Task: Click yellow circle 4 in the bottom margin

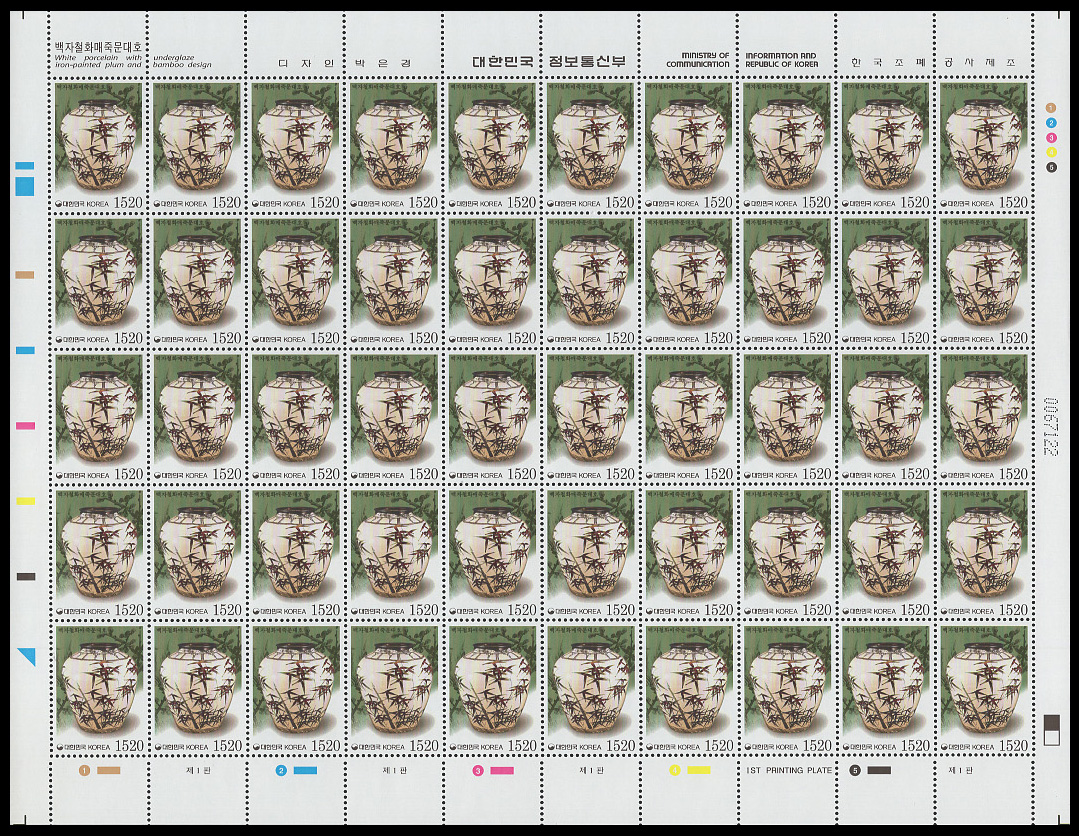Action: pyautogui.click(x=674, y=771)
